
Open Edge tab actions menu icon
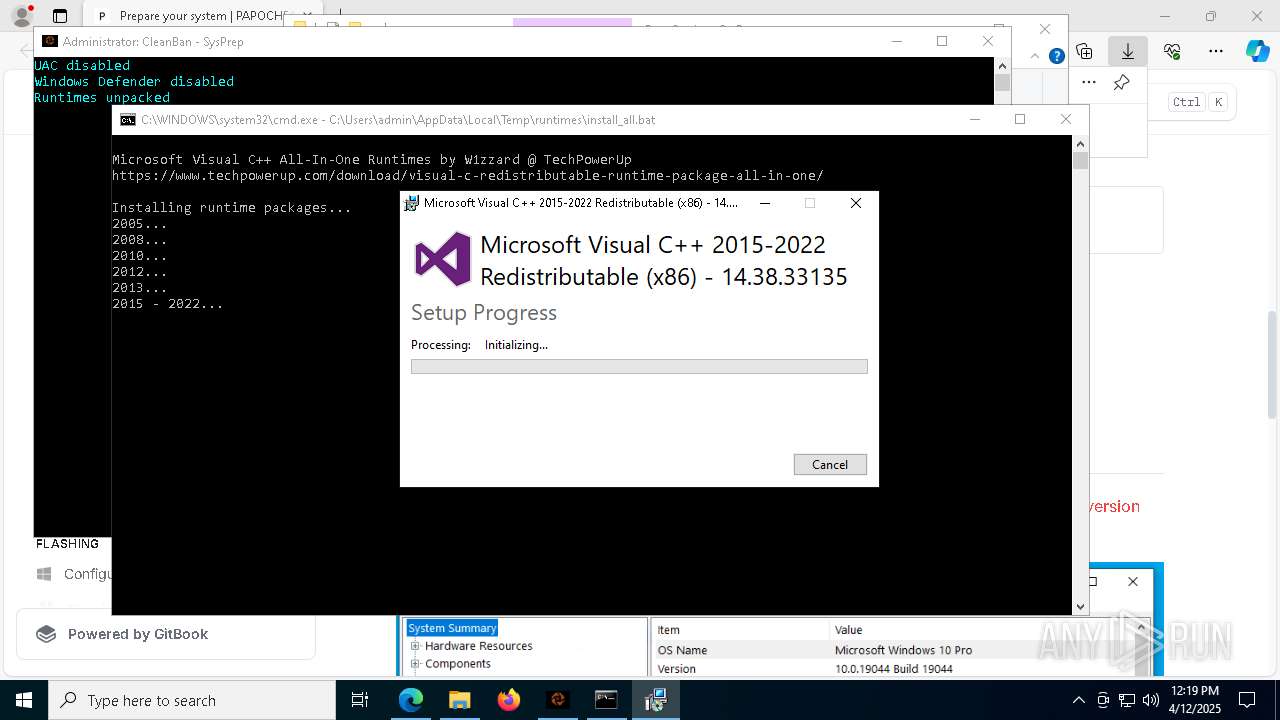(60, 16)
